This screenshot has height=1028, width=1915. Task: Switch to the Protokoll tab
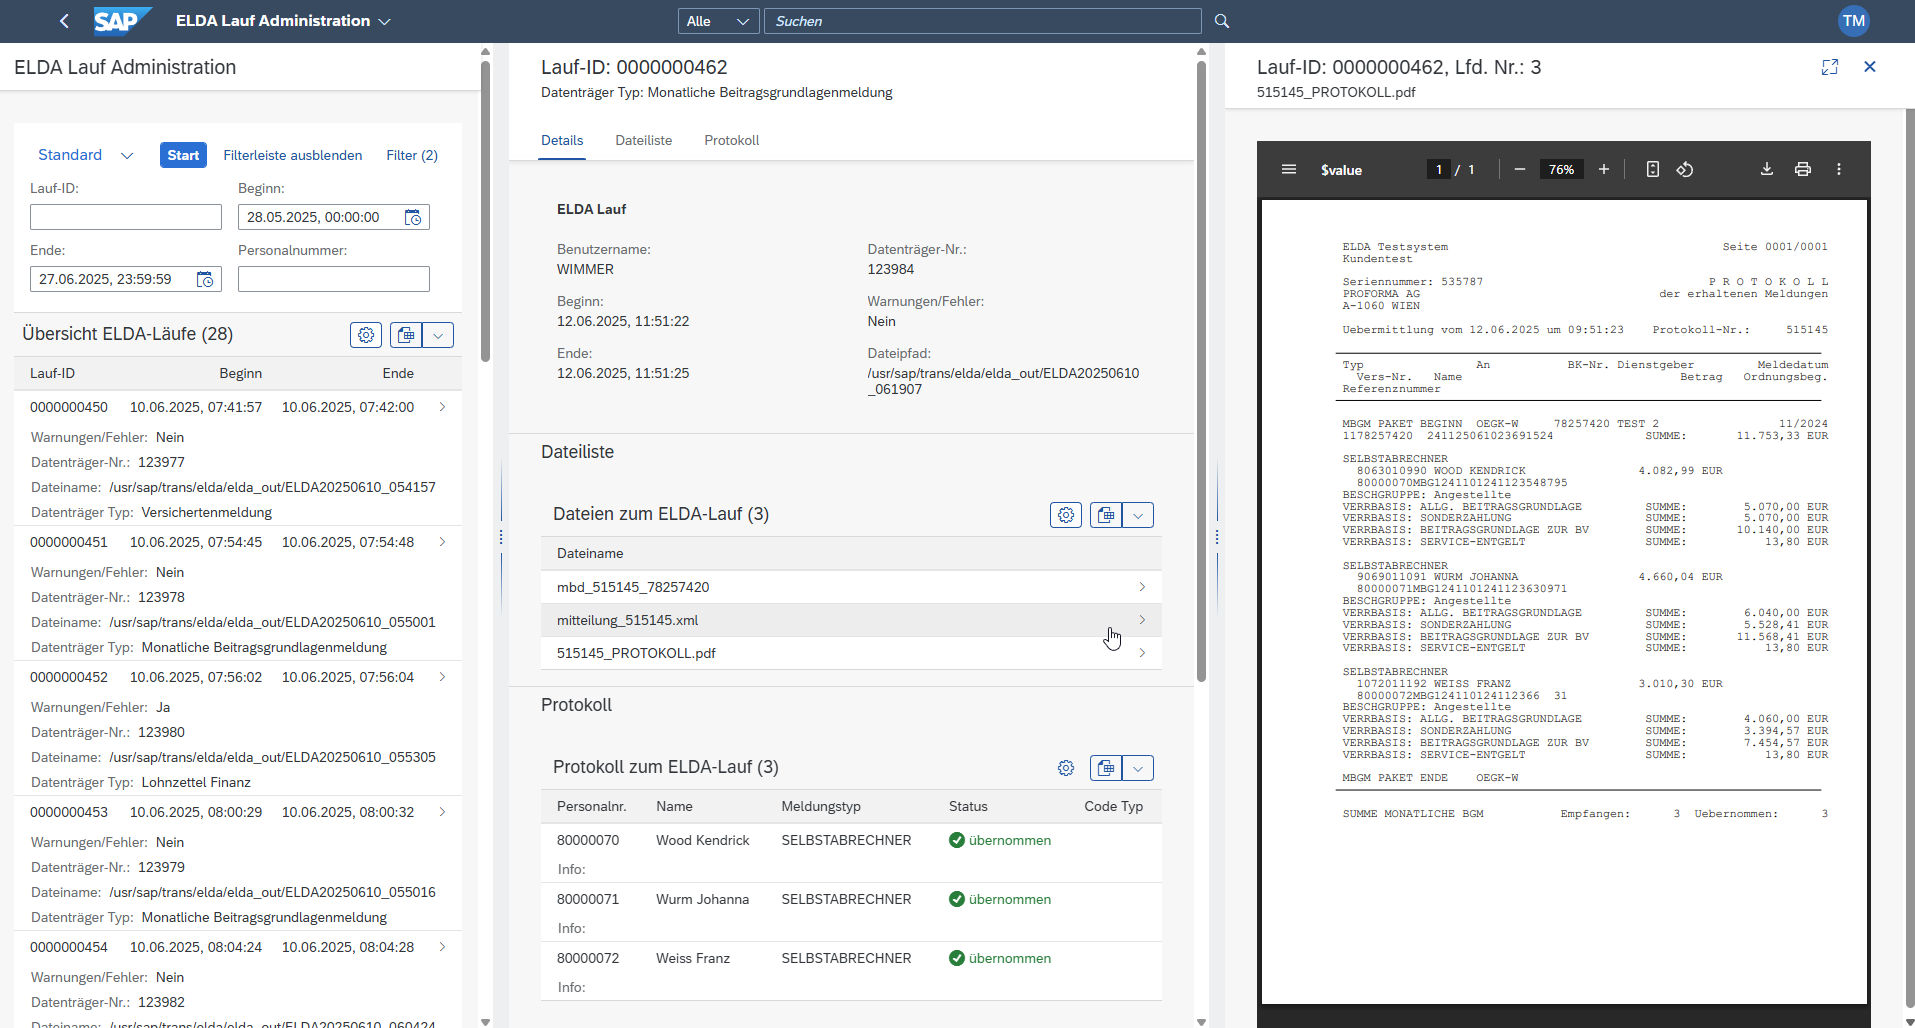click(731, 141)
